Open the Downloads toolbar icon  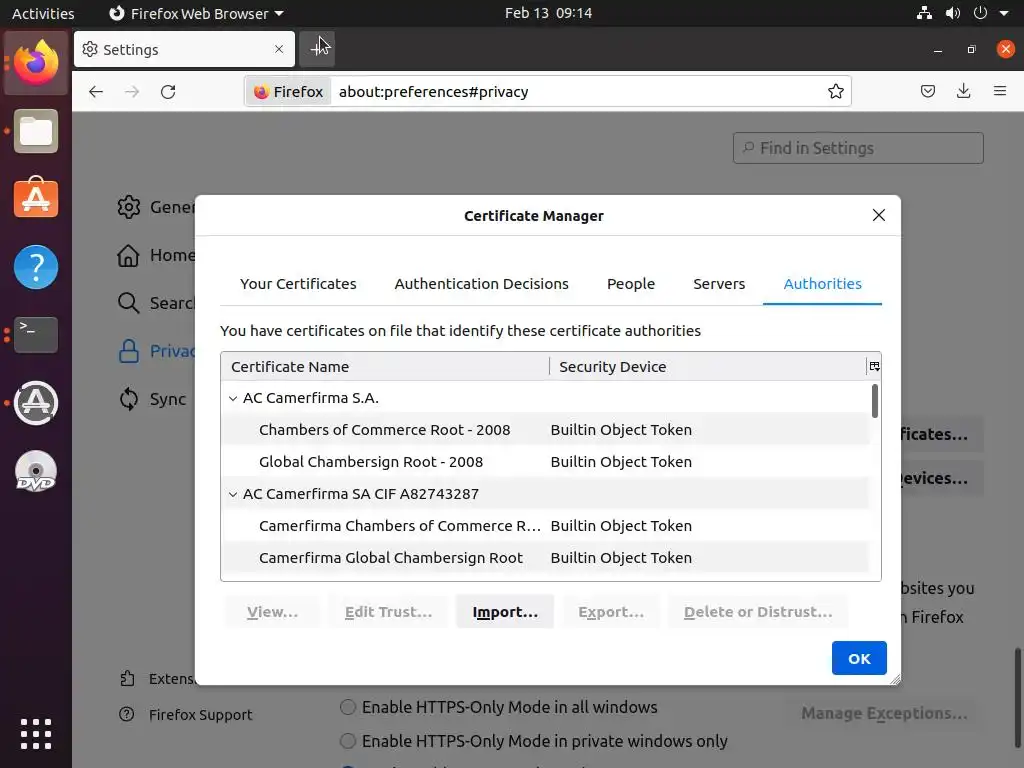(x=963, y=92)
